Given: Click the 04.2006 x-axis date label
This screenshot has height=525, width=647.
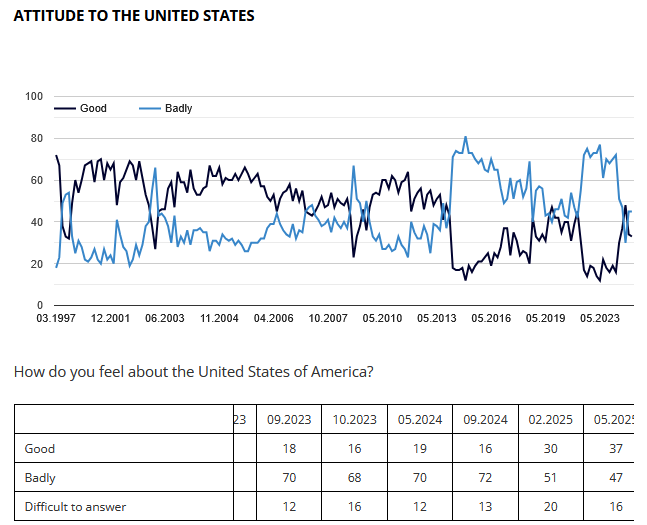Looking at the screenshot, I should (x=273, y=318).
